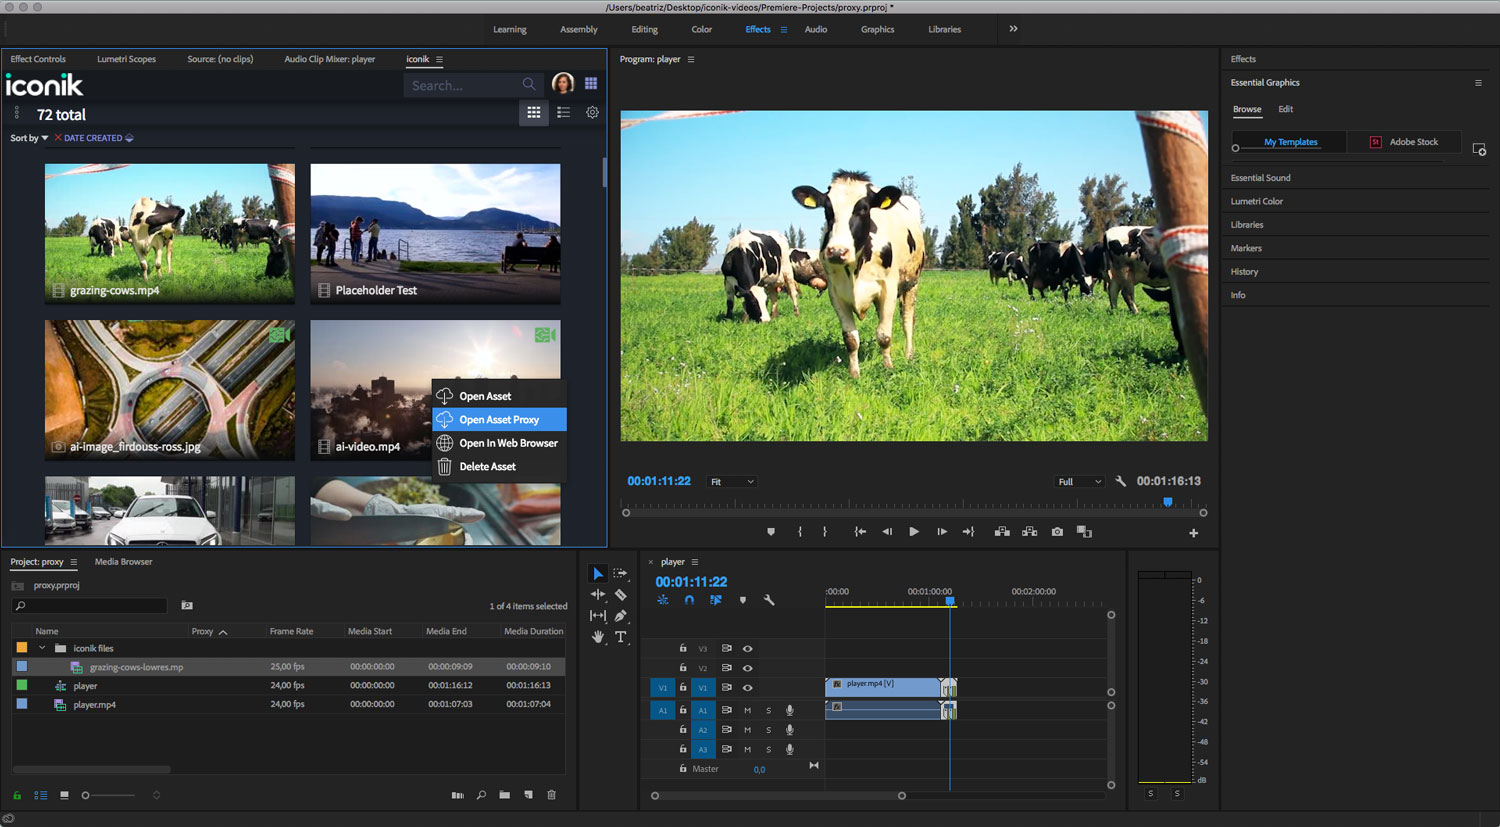Image resolution: width=1500 pixels, height=827 pixels.
Task: Click the Export Frame camera icon
Action: click(x=1057, y=532)
